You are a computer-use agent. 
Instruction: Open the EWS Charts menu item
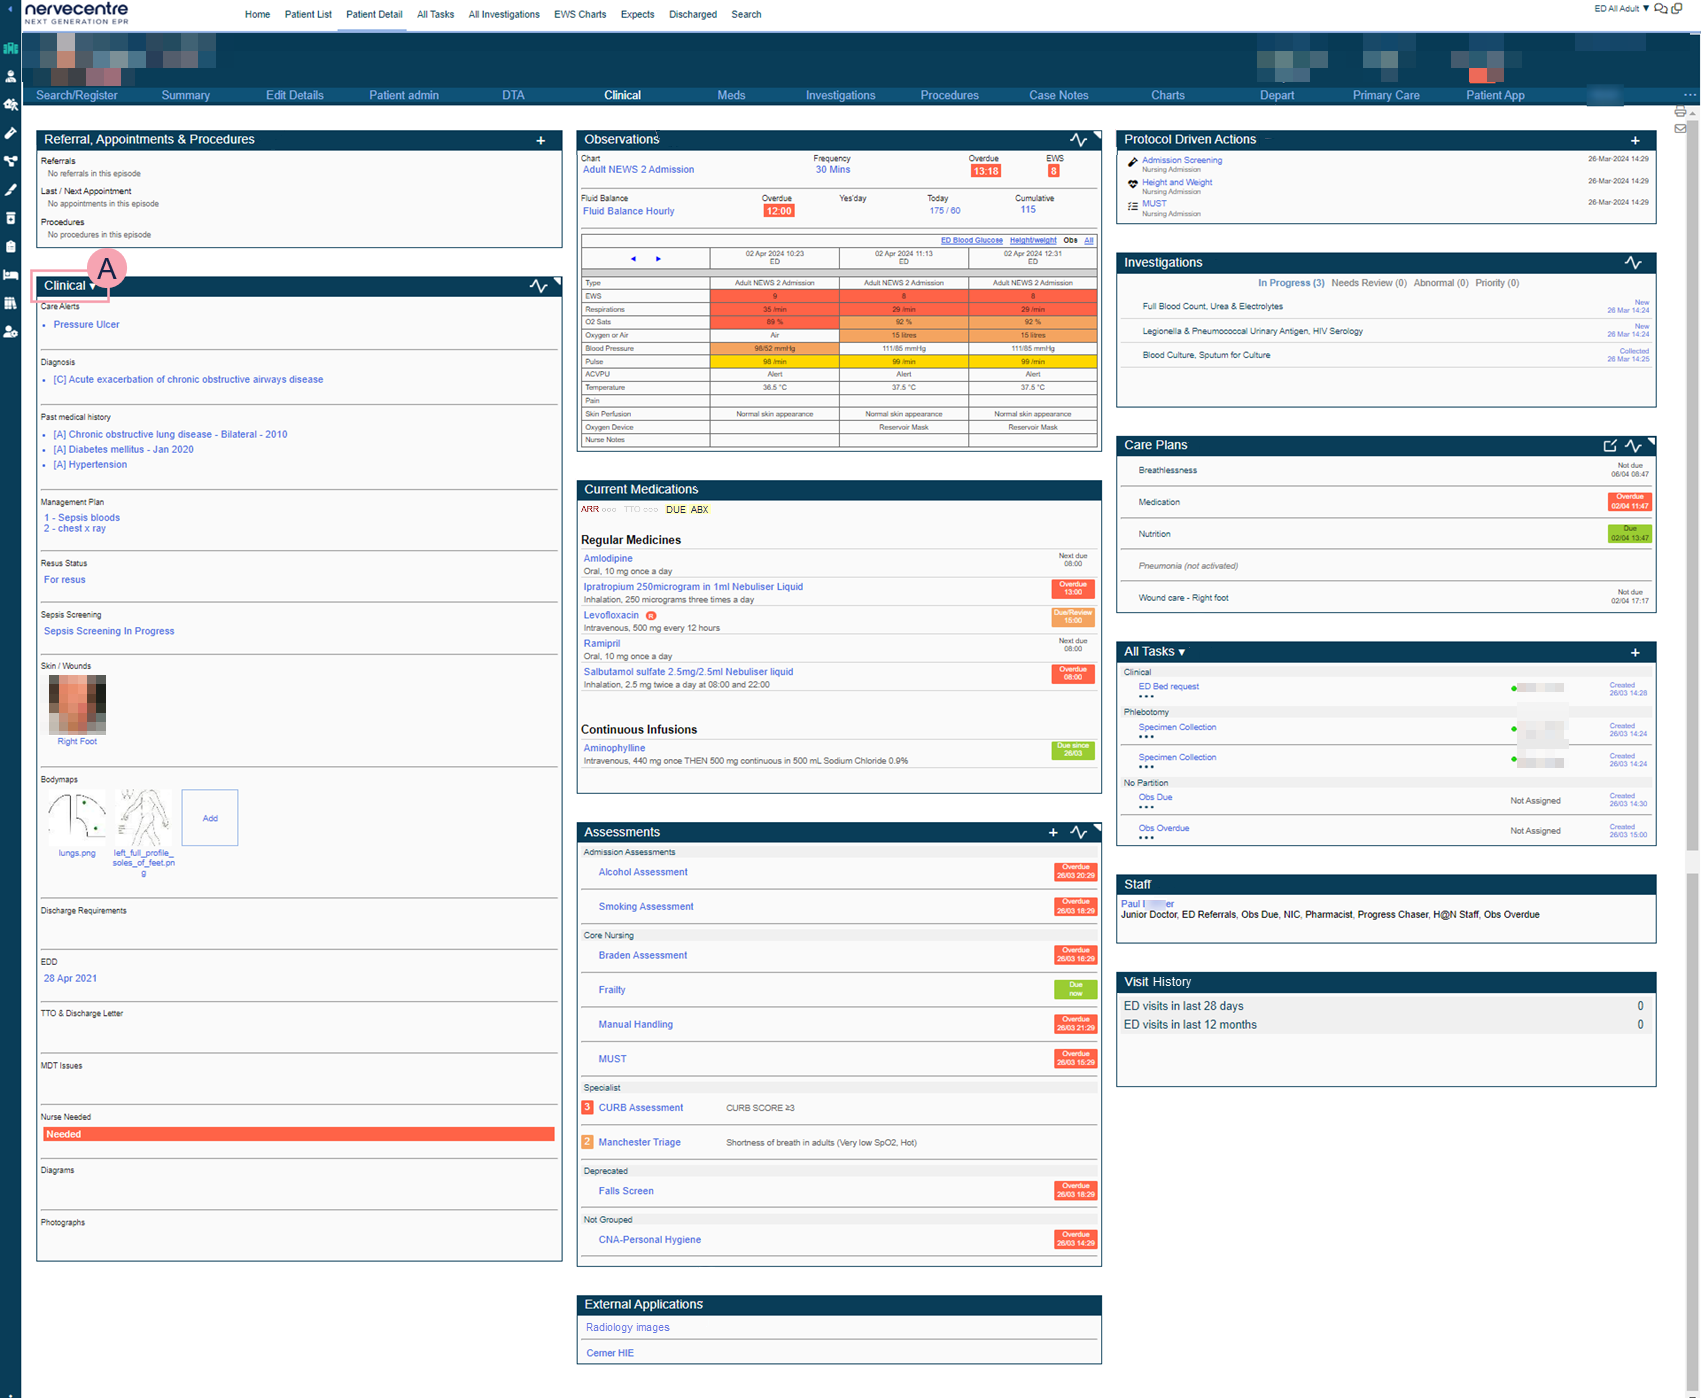pos(580,15)
